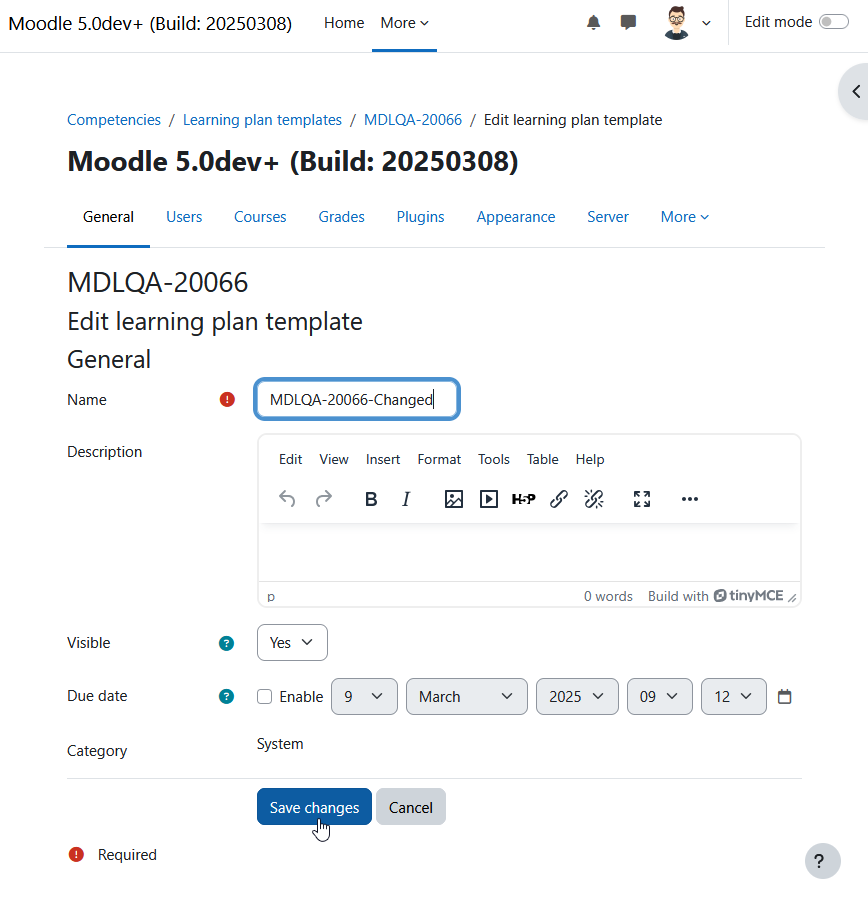This screenshot has height=897, width=868.
Task: Click the editor resize handle
Action: pyautogui.click(x=792, y=597)
